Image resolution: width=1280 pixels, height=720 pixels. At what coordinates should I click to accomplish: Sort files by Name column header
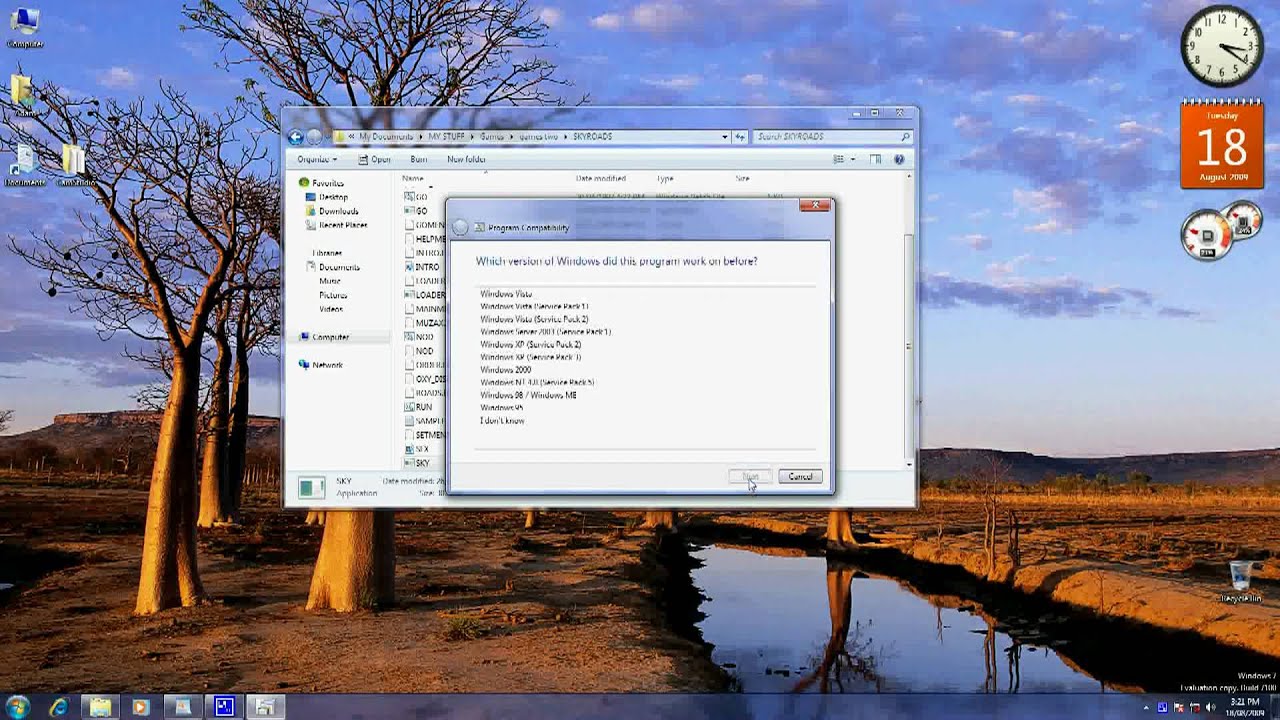[413, 178]
